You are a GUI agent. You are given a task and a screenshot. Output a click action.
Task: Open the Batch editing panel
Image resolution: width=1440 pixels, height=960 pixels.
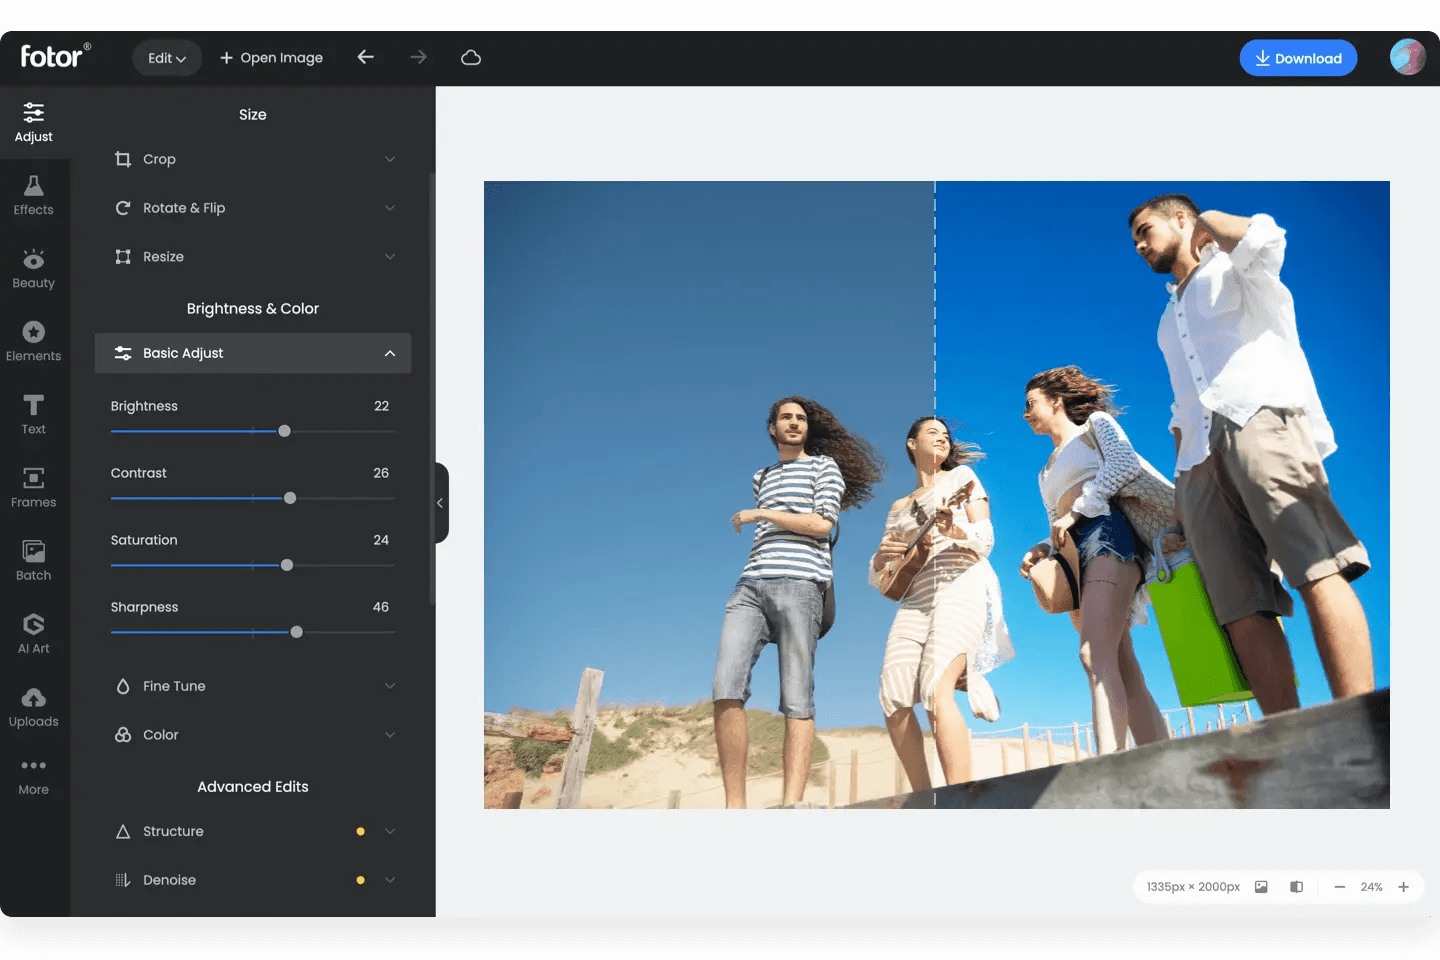33,558
